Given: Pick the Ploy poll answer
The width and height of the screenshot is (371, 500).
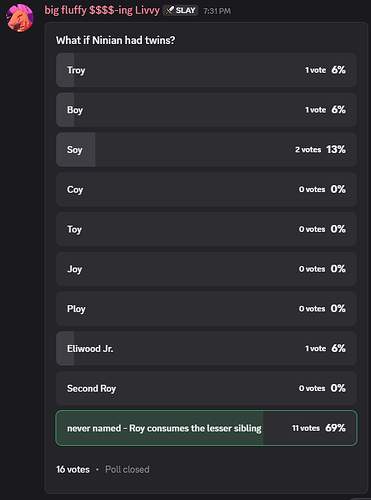Looking at the screenshot, I should point(206,309).
